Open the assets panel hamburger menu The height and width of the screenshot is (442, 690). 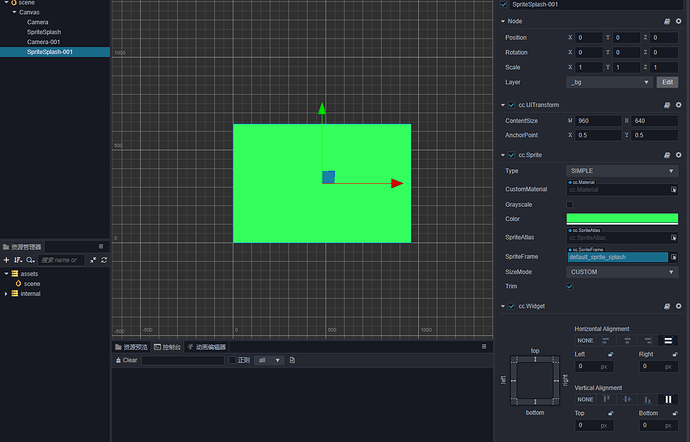tap(101, 247)
